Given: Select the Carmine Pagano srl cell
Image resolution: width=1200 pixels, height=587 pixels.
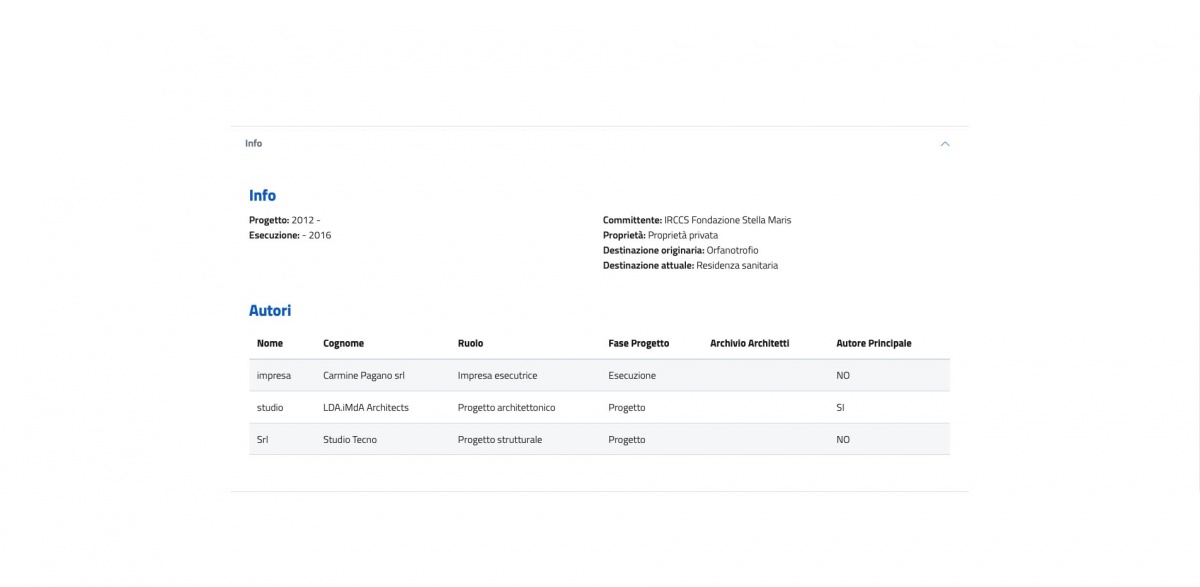Looking at the screenshot, I should pyautogui.click(x=364, y=375).
